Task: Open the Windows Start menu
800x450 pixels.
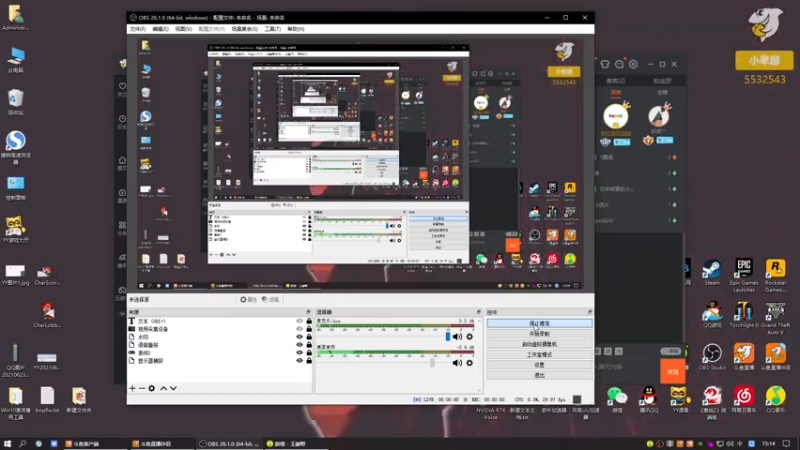Action: pos(7,444)
